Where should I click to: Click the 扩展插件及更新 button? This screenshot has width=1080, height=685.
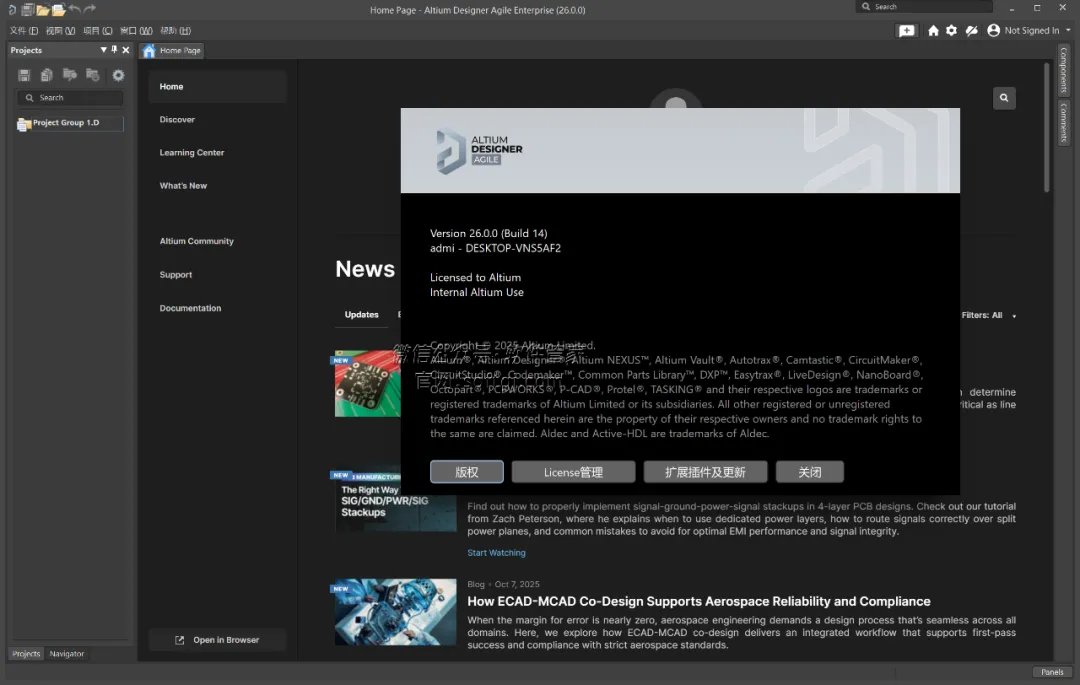(x=705, y=472)
